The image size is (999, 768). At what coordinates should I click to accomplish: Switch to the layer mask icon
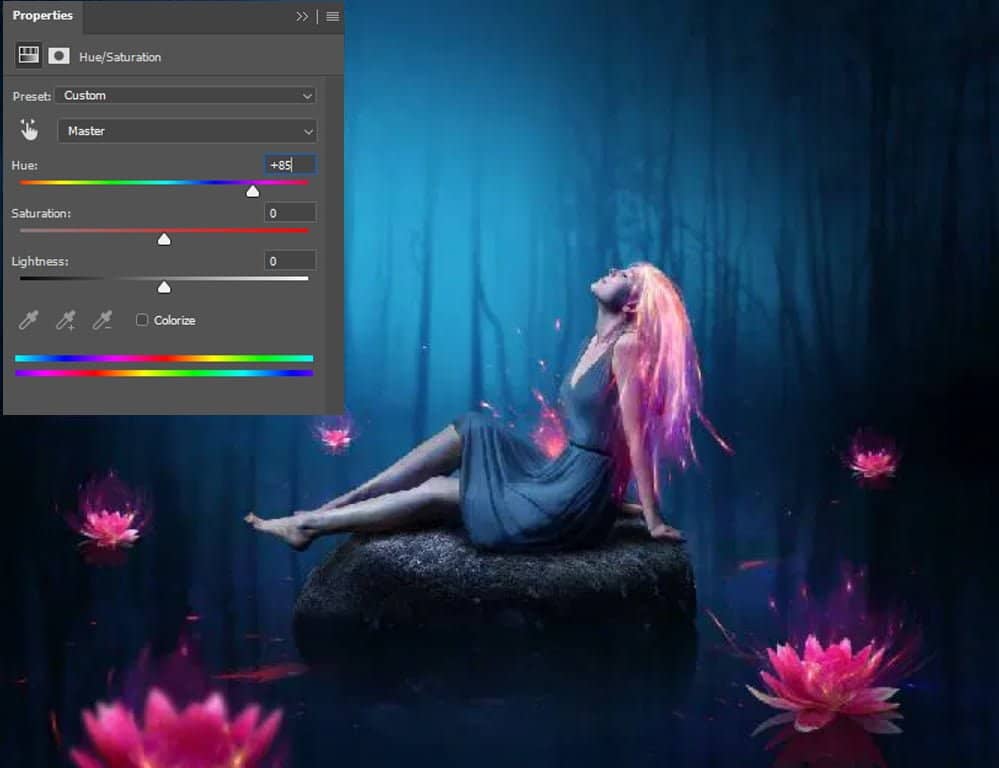[58, 56]
